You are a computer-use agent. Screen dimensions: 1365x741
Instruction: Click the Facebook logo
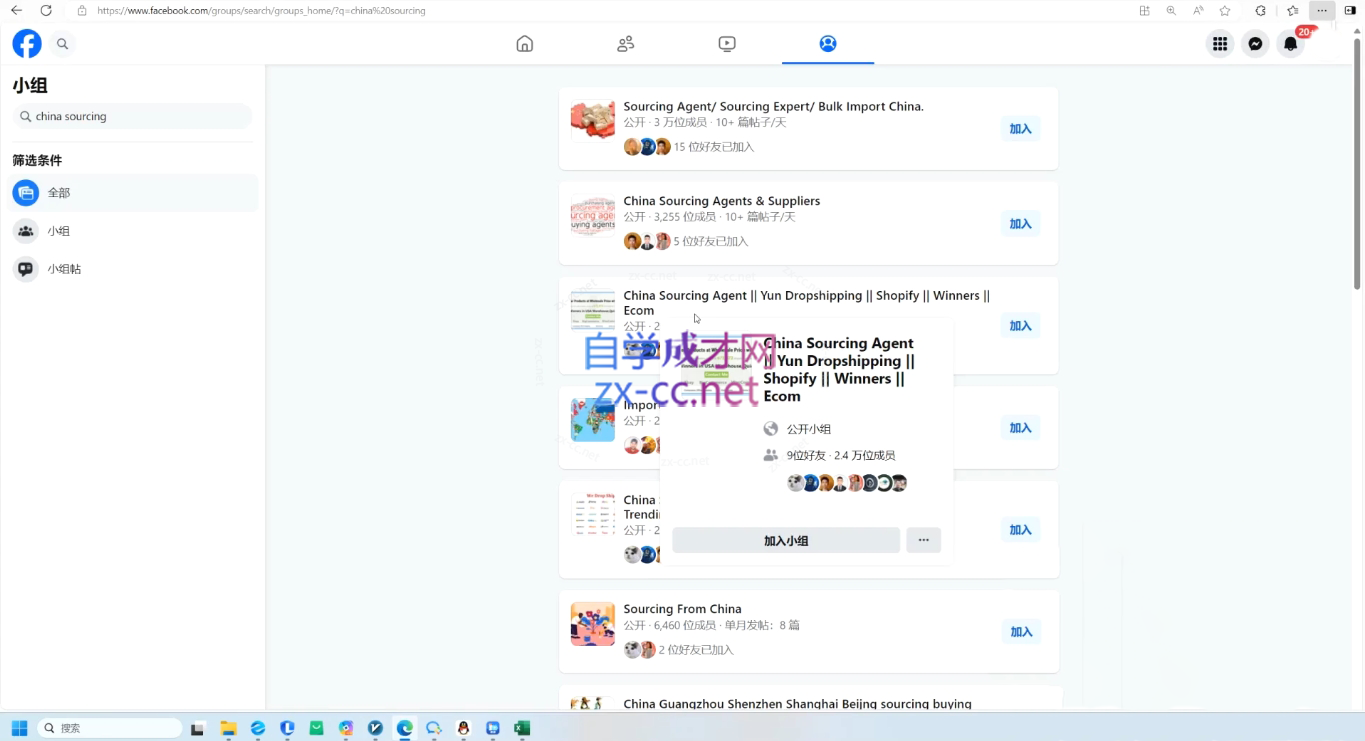click(27, 44)
